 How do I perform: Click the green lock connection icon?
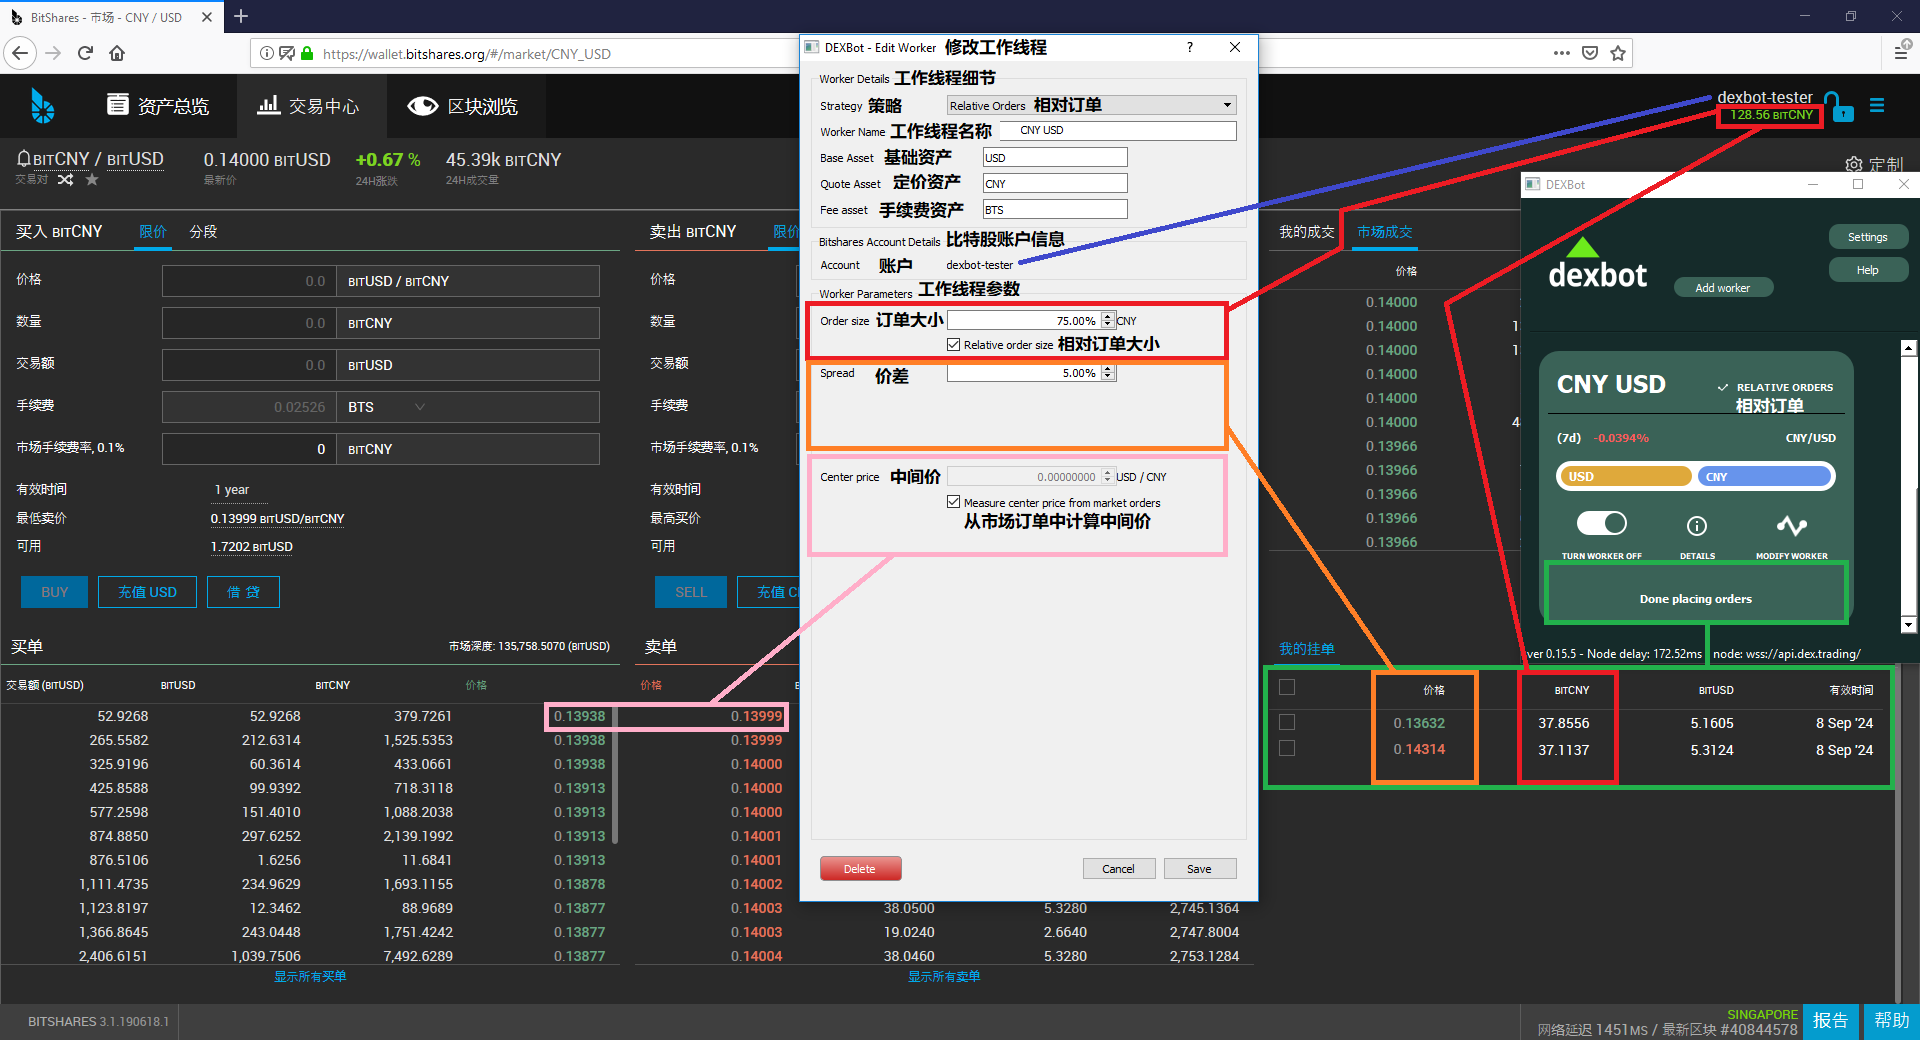307,53
